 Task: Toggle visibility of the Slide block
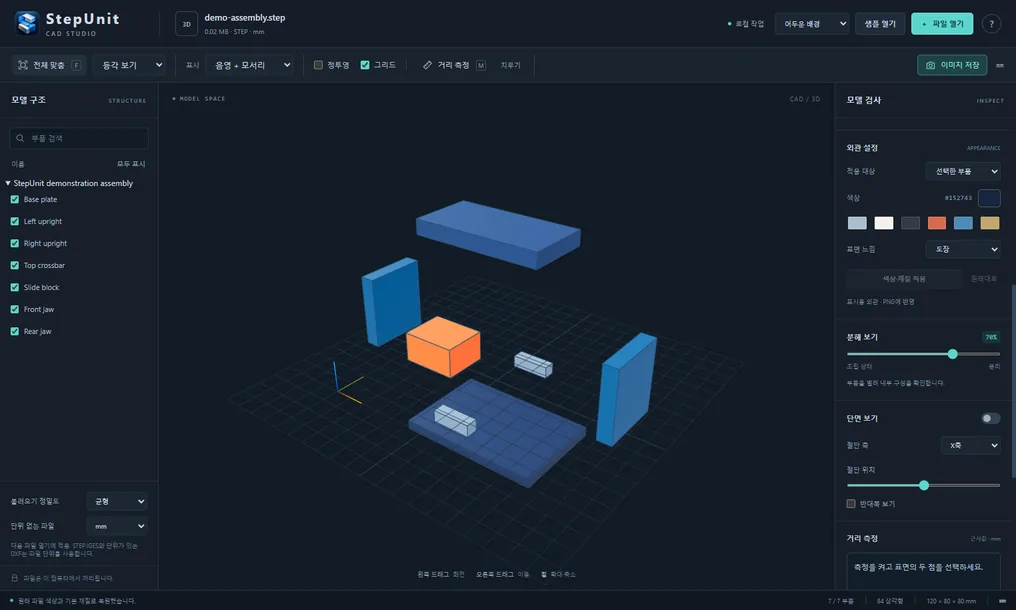[x=14, y=288]
